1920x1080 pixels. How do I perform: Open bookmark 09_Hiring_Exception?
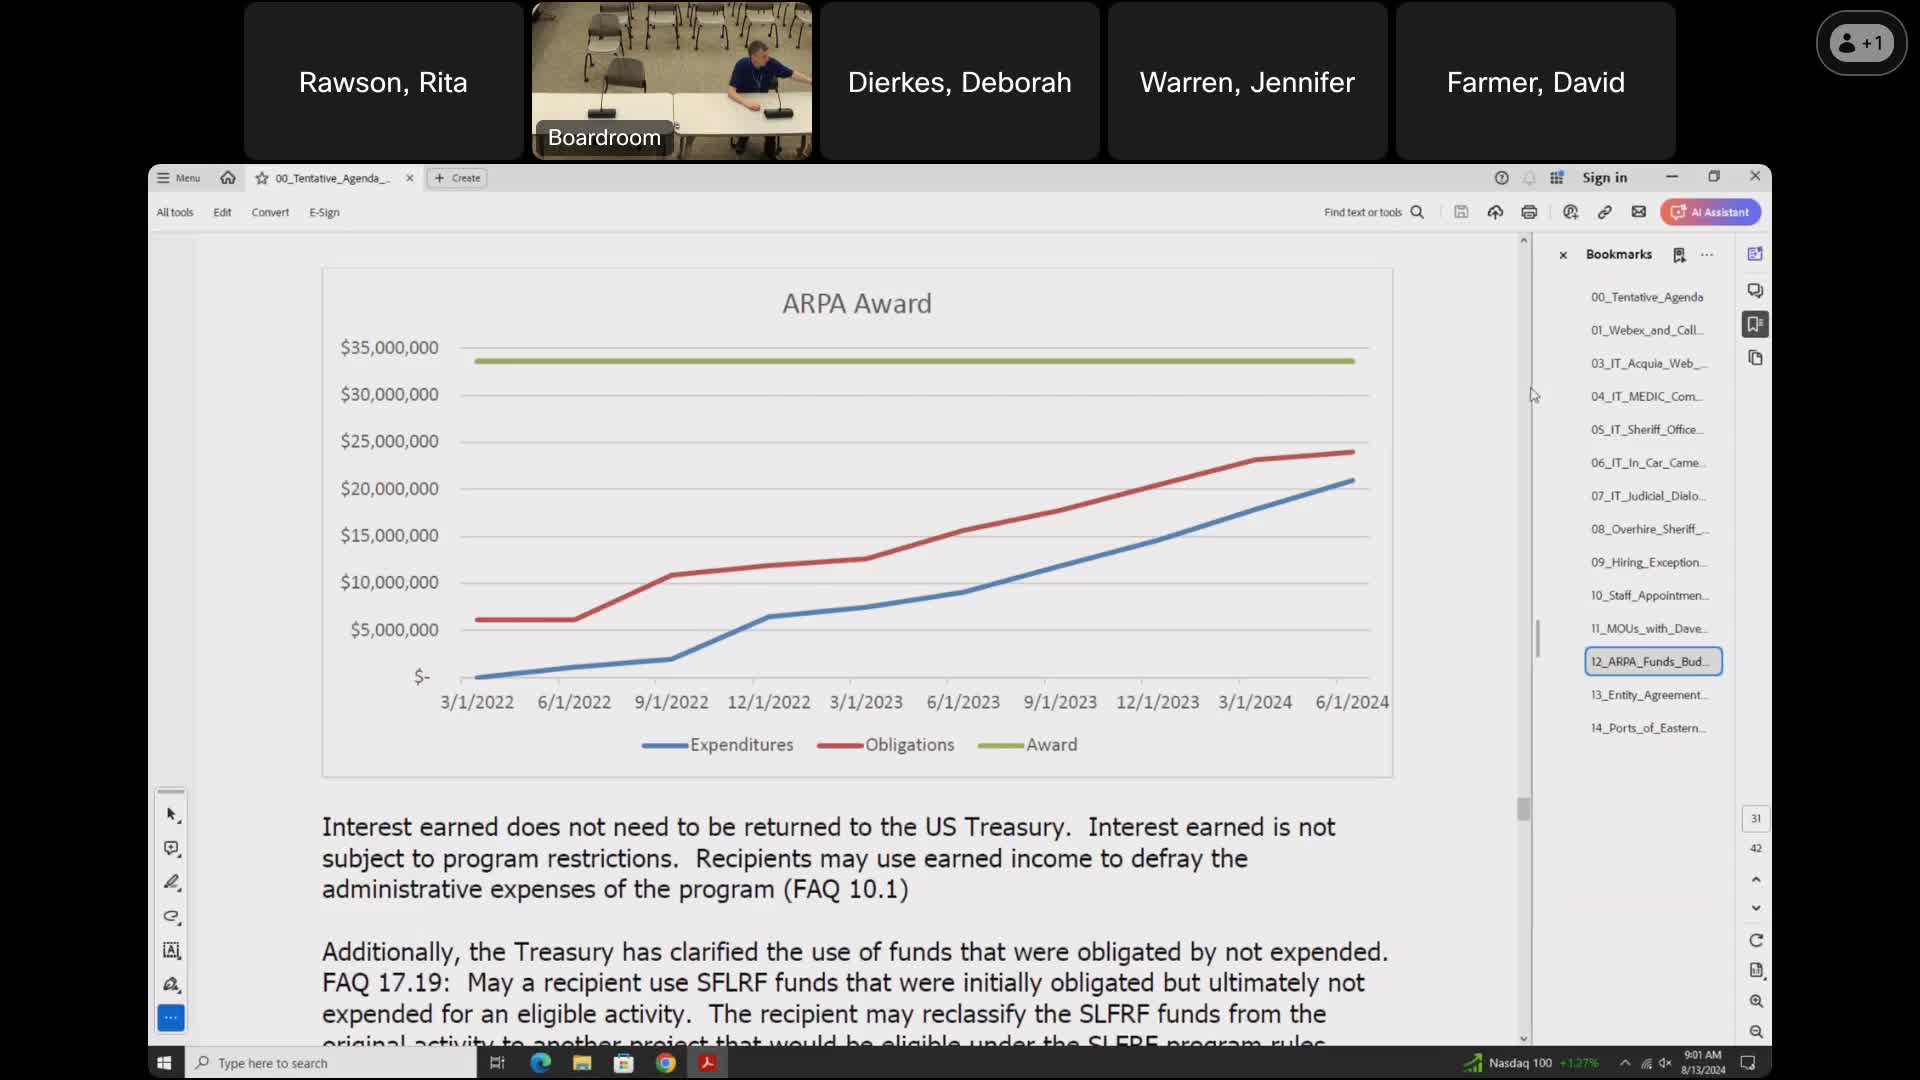(1647, 562)
